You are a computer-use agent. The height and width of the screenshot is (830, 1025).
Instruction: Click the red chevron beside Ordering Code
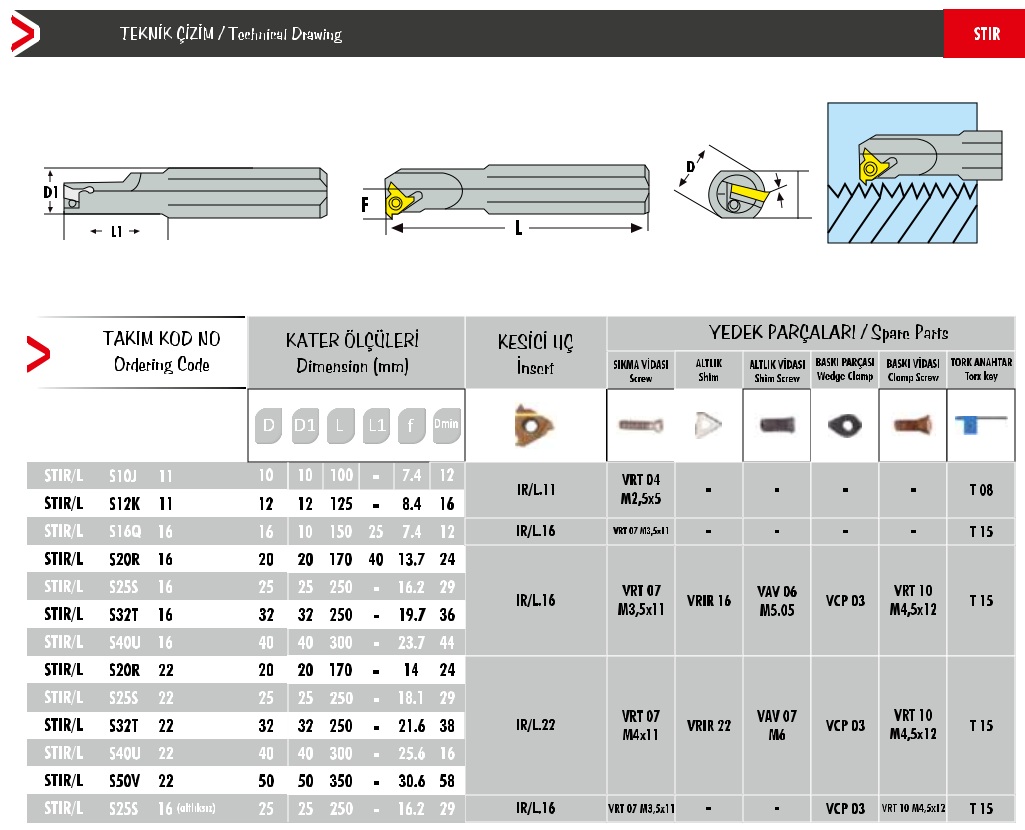[38, 354]
